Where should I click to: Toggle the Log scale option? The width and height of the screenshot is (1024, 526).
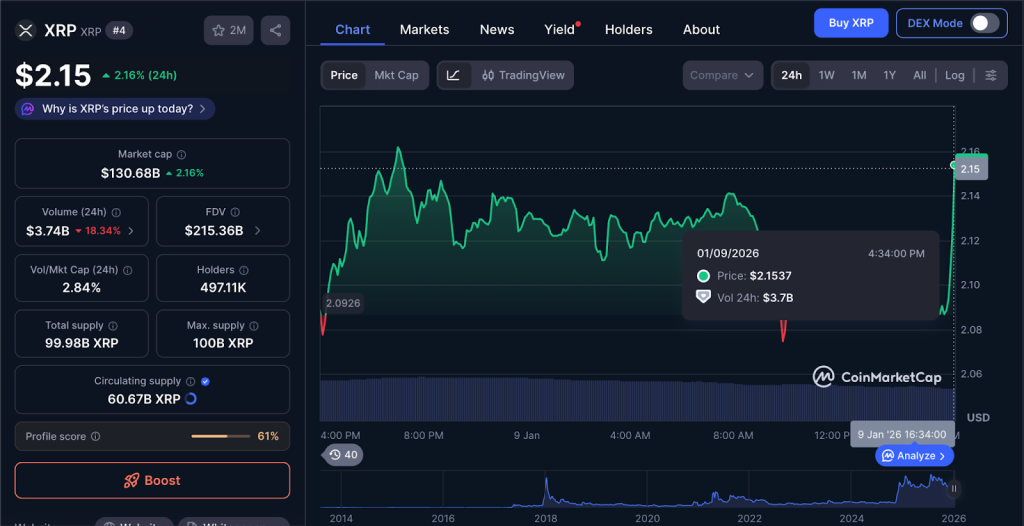click(x=955, y=75)
